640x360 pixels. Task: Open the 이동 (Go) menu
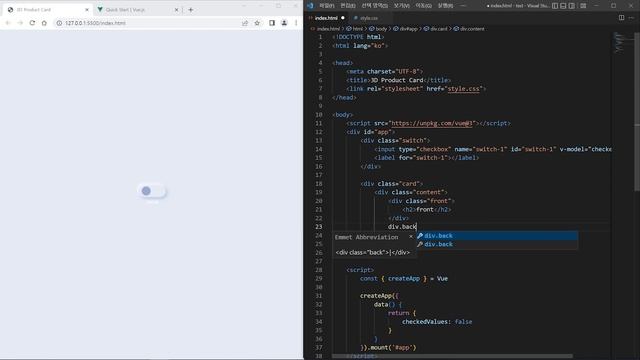click(424, 6)
